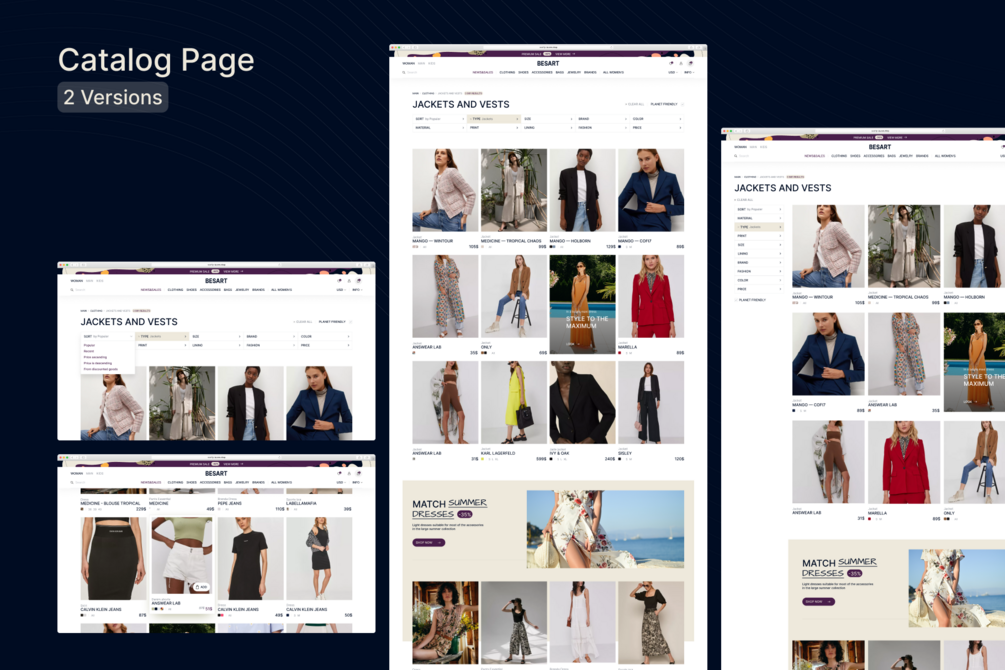Open the Info dropdown in the center window
Image resolution: width=1005 pixels, height=670 pixels.
point(688,72)
